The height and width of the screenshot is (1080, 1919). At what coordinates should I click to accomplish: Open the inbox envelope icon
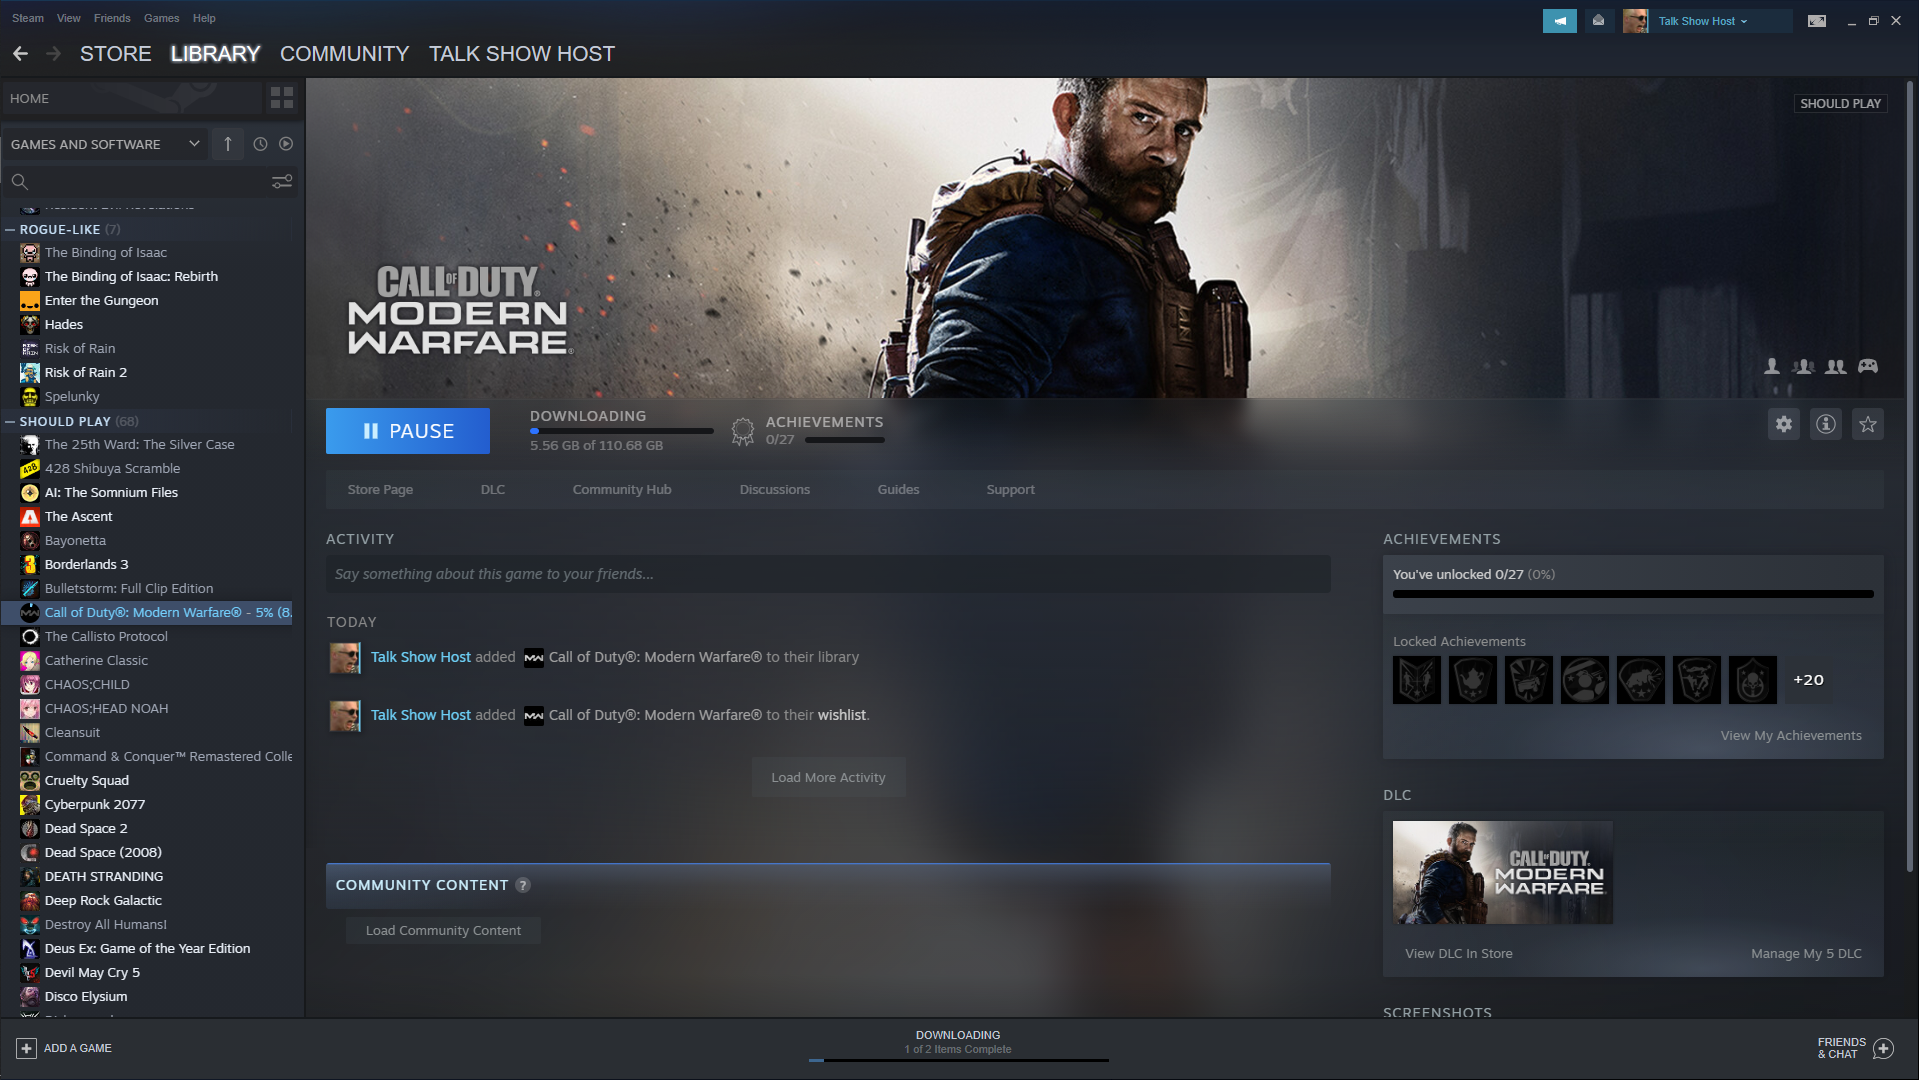coord(1598,21)
